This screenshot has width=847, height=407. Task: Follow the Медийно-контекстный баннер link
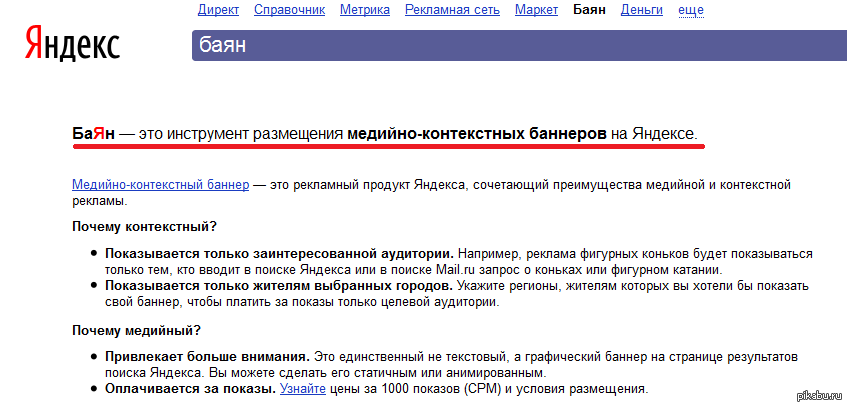point(160,185)
